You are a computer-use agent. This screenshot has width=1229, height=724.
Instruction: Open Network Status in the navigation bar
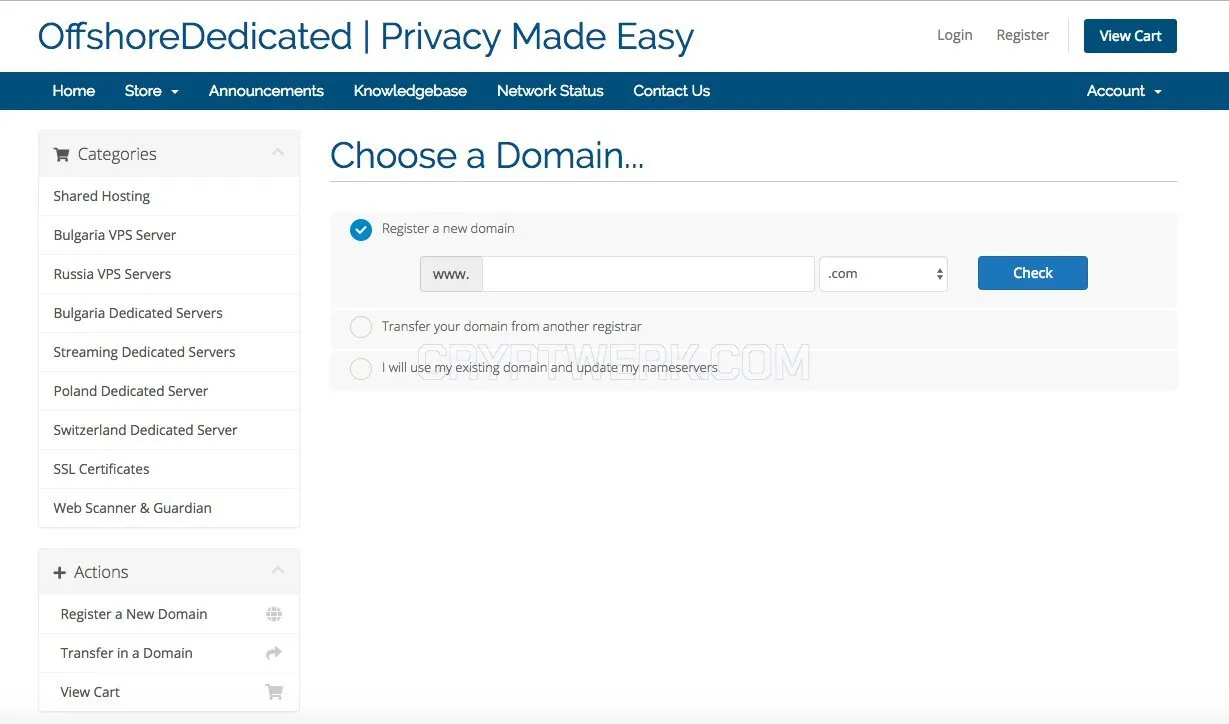coord(550,91)
